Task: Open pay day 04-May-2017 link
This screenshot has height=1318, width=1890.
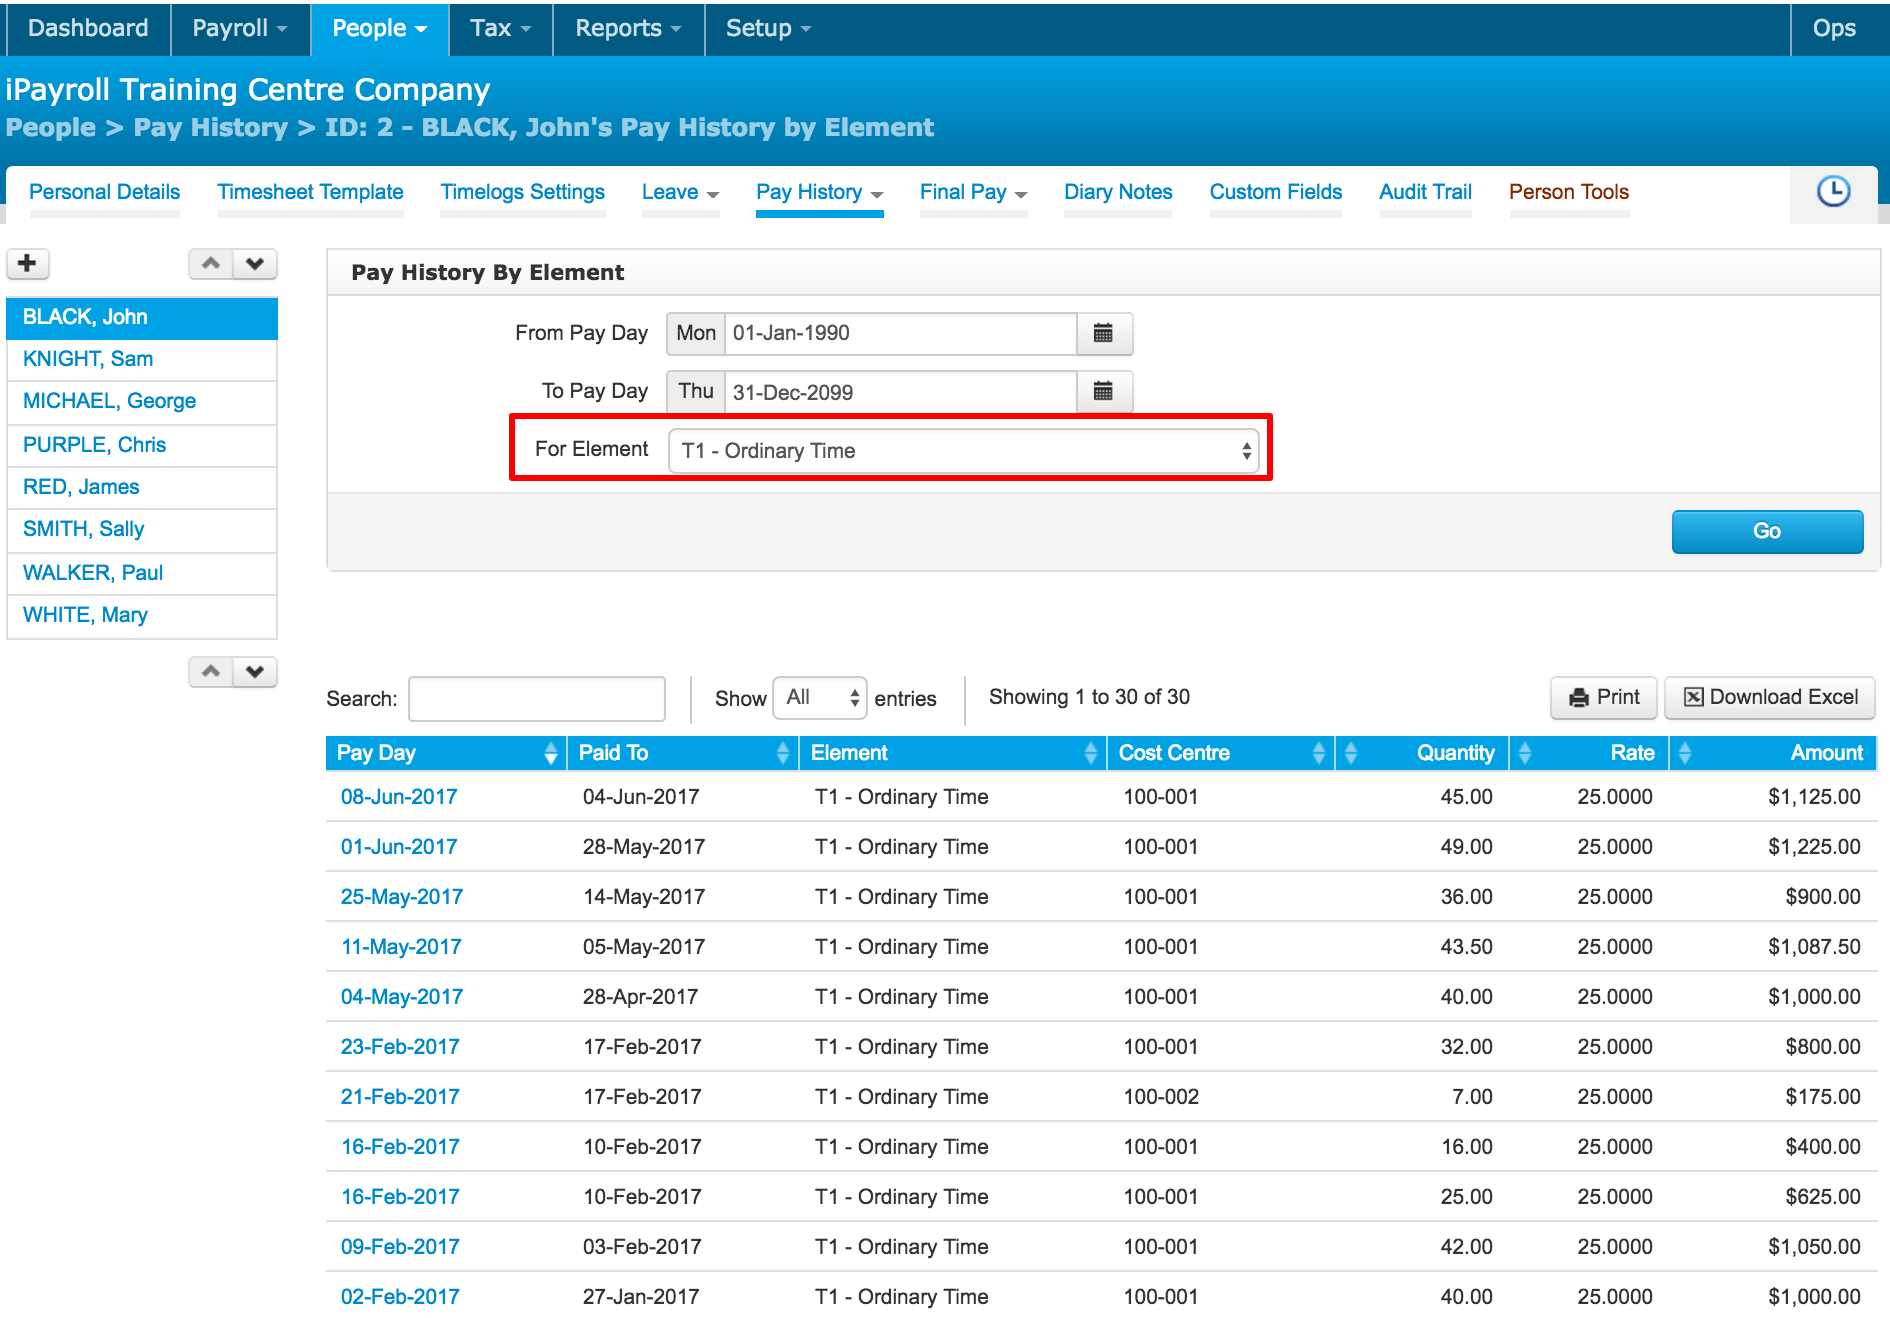Action: tap(402, 997)
